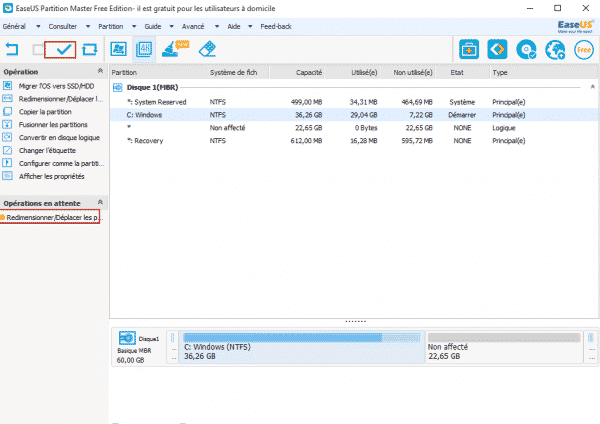
Task: Click the Disque 1(MBR) header disk icon
Action: point(117,88)
